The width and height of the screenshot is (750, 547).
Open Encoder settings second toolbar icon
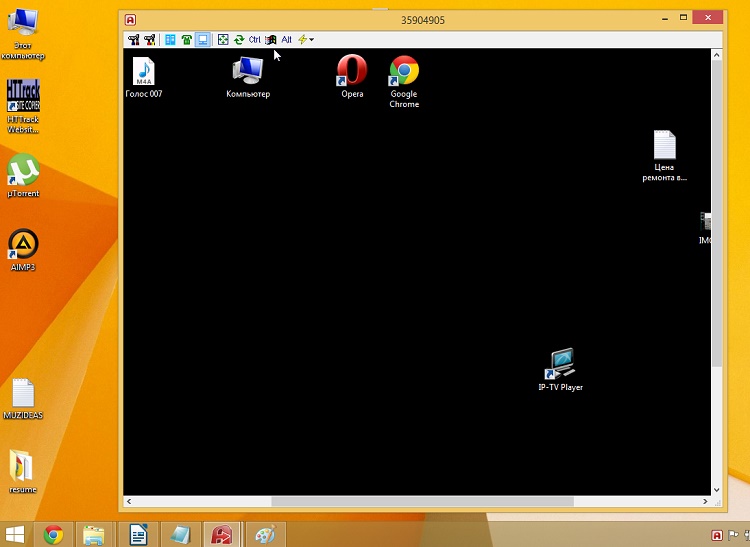(150, 40)
